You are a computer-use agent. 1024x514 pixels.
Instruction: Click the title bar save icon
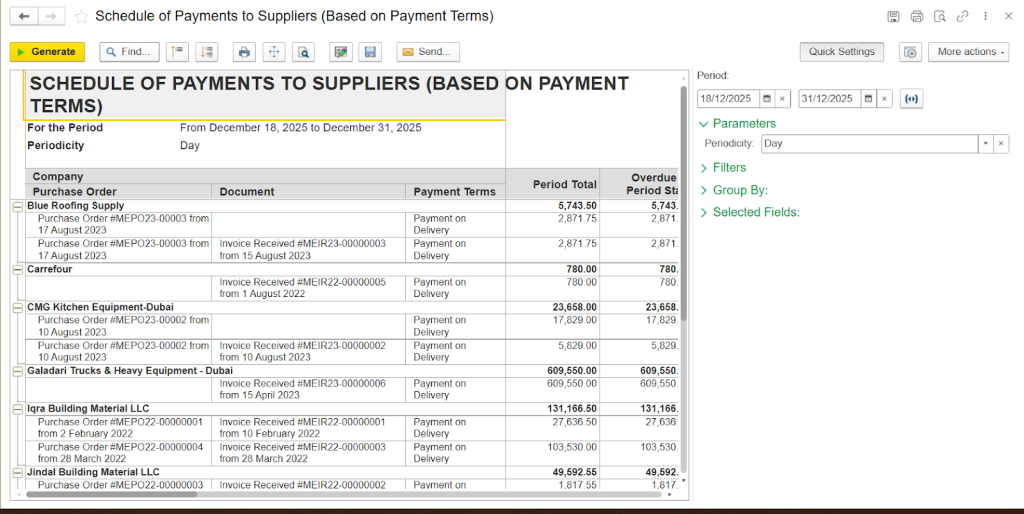pyautogui.click(x=893, y=16)
